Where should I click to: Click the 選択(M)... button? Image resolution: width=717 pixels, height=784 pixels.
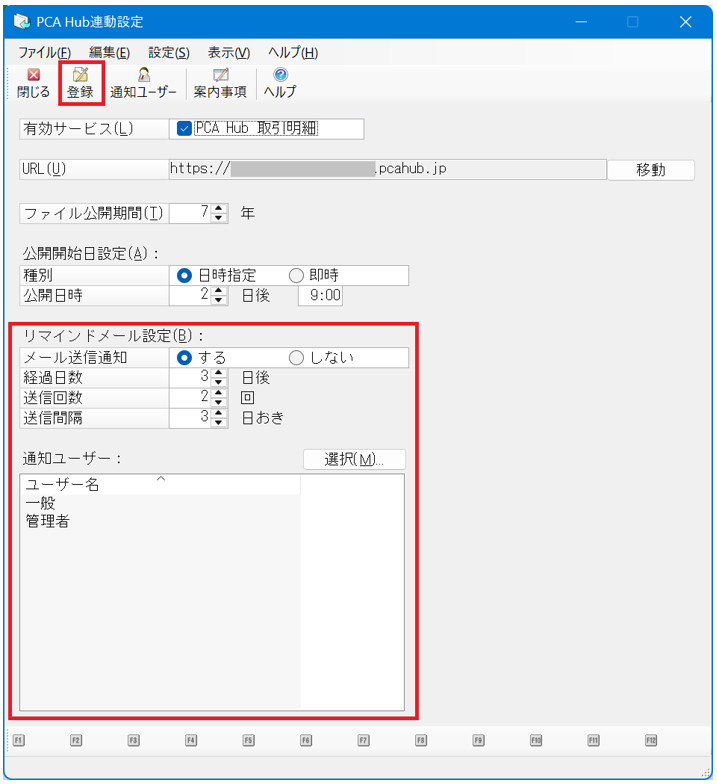pos(354,459)
